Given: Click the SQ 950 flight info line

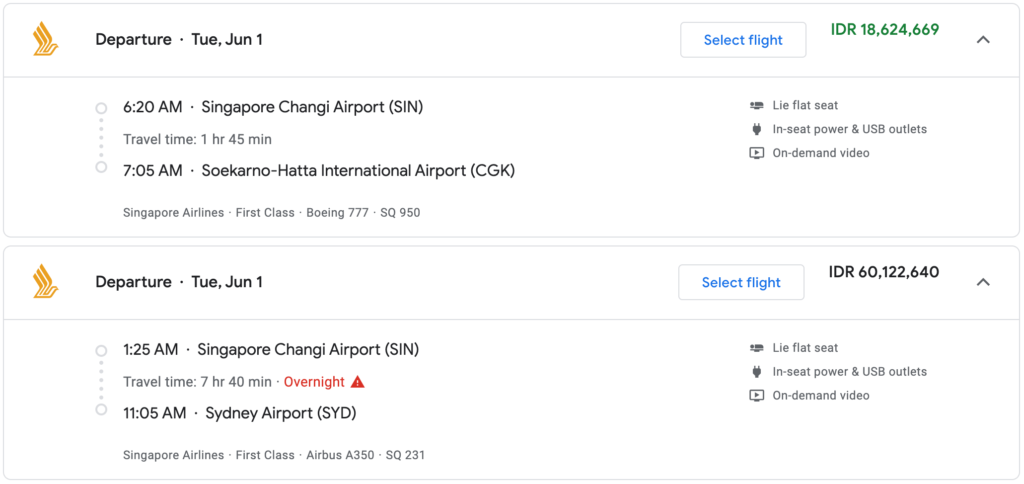Looking at the screenshot, I should 272,213.
